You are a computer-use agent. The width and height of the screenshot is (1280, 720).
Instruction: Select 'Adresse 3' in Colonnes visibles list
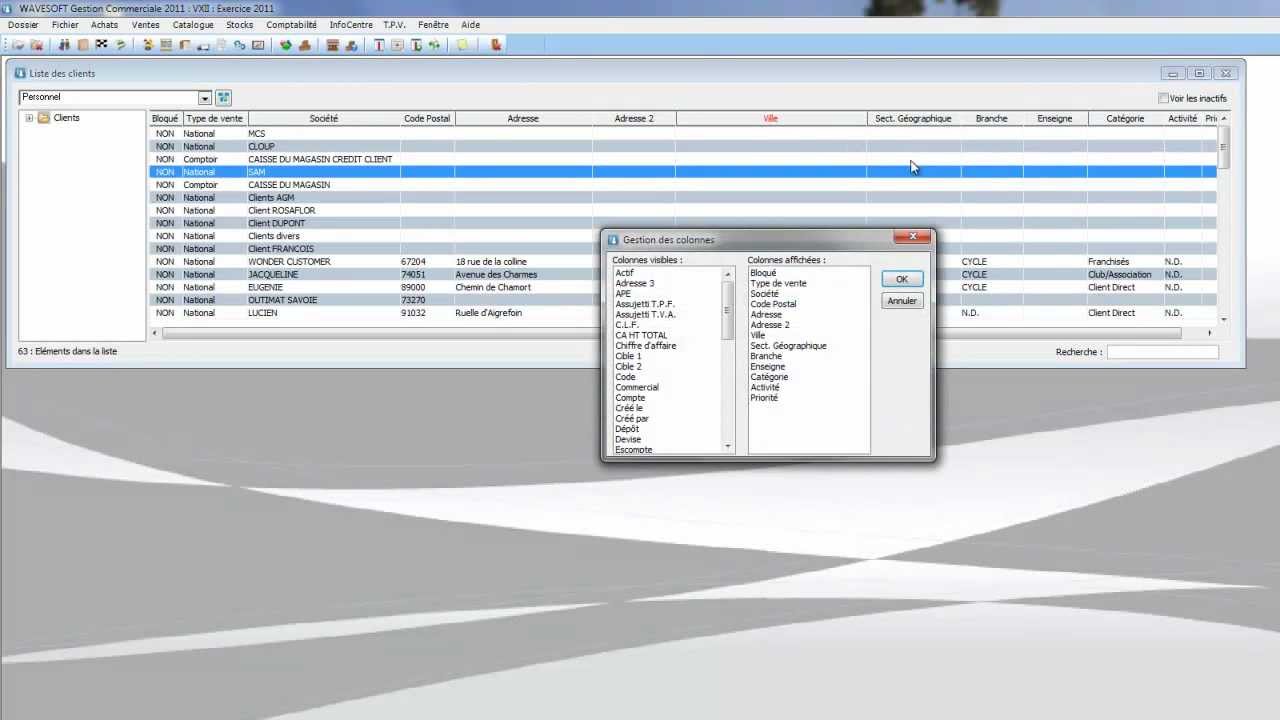click(635, 283)
